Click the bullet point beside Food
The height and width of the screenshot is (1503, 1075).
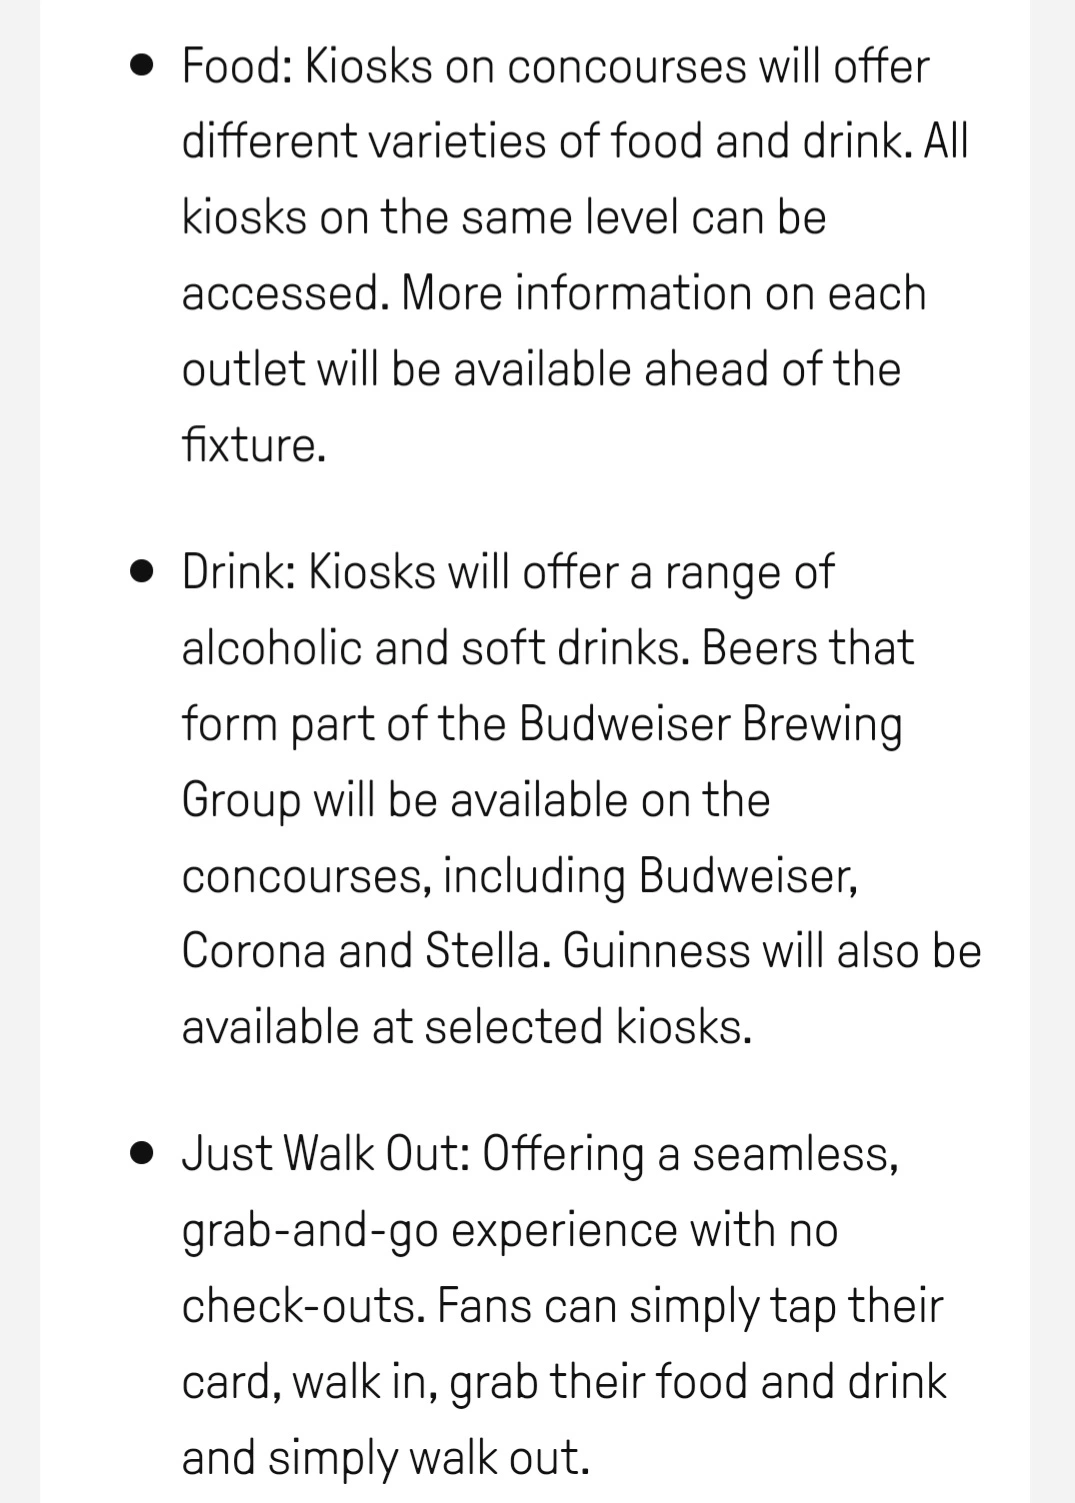point(142,67)
